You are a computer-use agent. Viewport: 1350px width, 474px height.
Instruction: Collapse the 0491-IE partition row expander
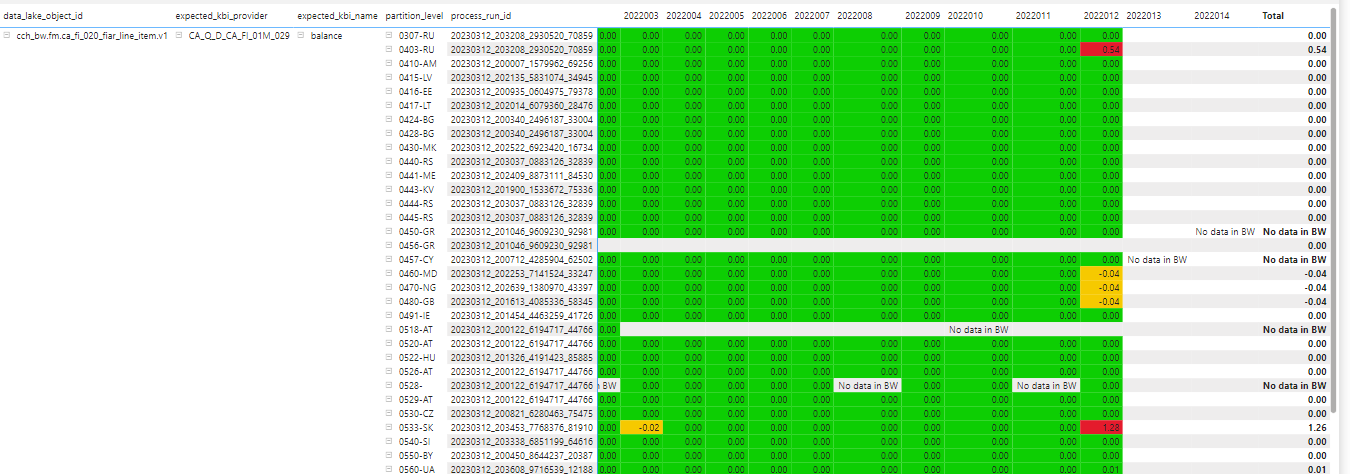390,315
